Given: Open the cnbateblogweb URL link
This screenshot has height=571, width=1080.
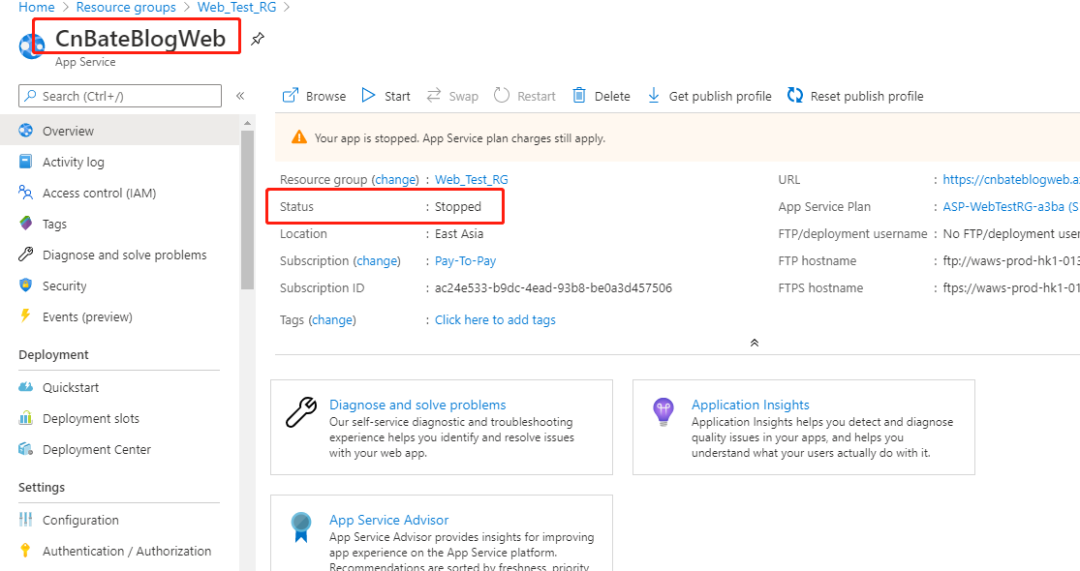Looking at the screenshot, I should (1010, 179).
